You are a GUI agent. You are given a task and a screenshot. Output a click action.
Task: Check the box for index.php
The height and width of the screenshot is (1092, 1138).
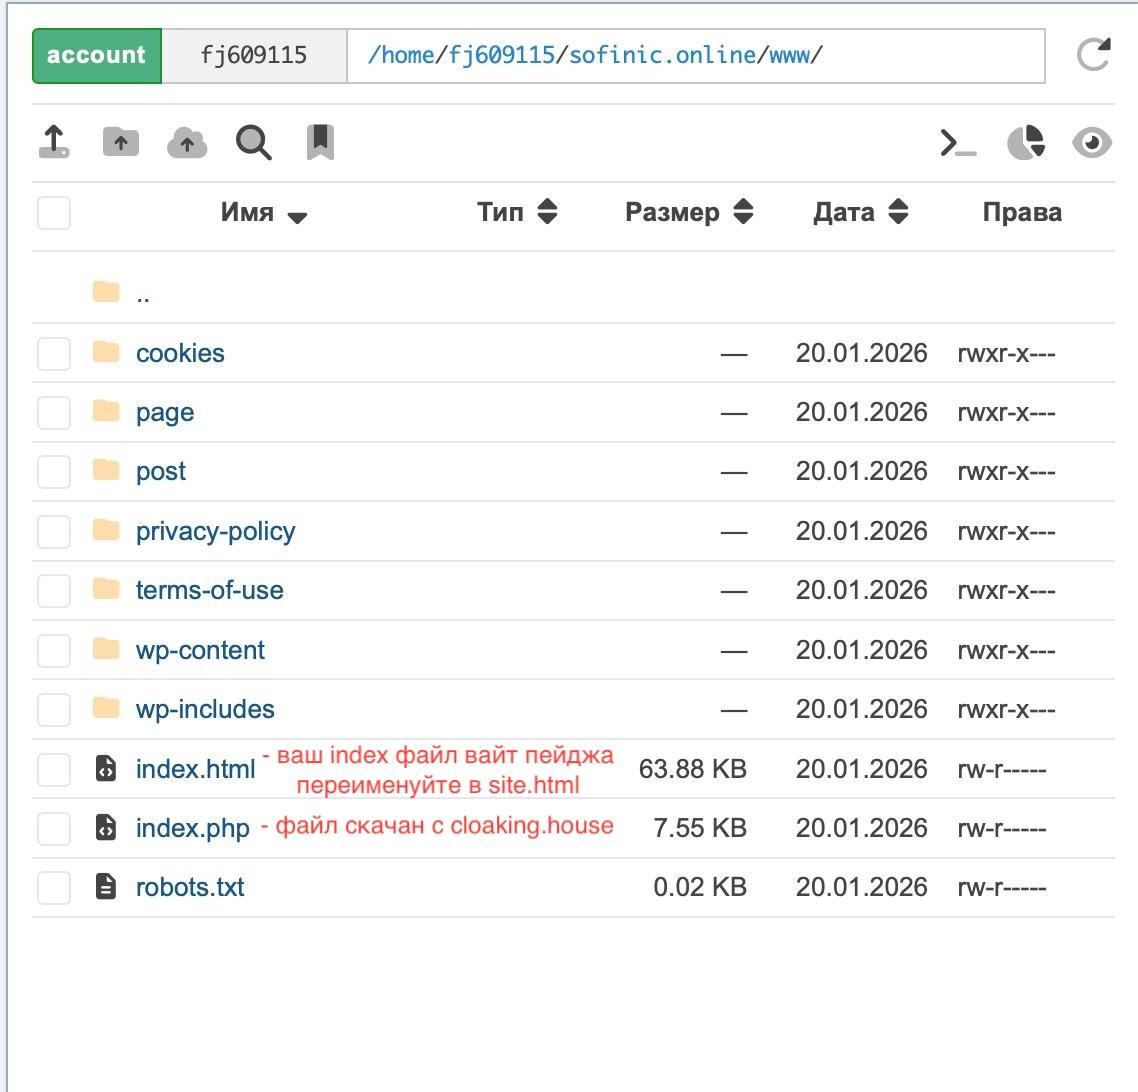click(54, 828)
